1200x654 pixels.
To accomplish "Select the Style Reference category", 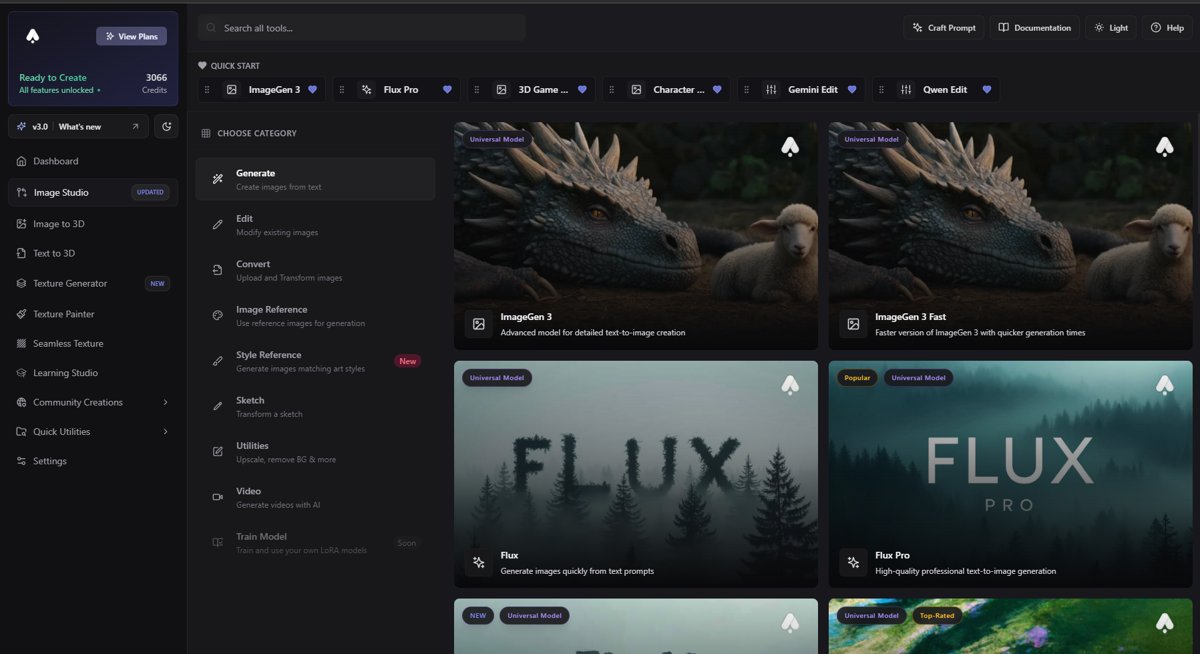I will point(315,361).
